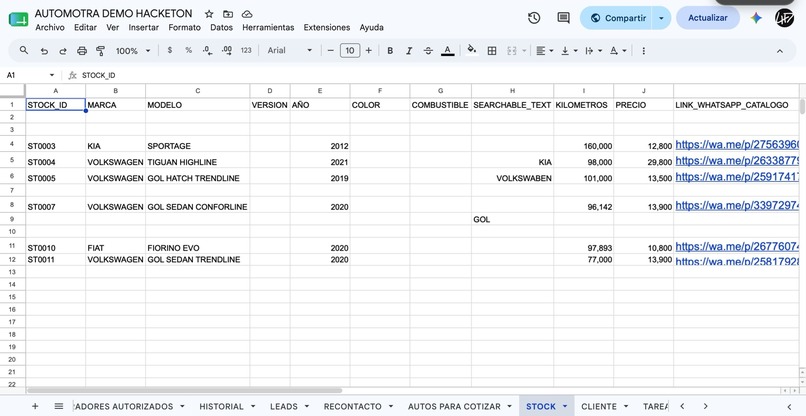Open the FIORINO EVO WhatsApp link
Viewport: 806px width, 416px height.
(x=737, y=247)
